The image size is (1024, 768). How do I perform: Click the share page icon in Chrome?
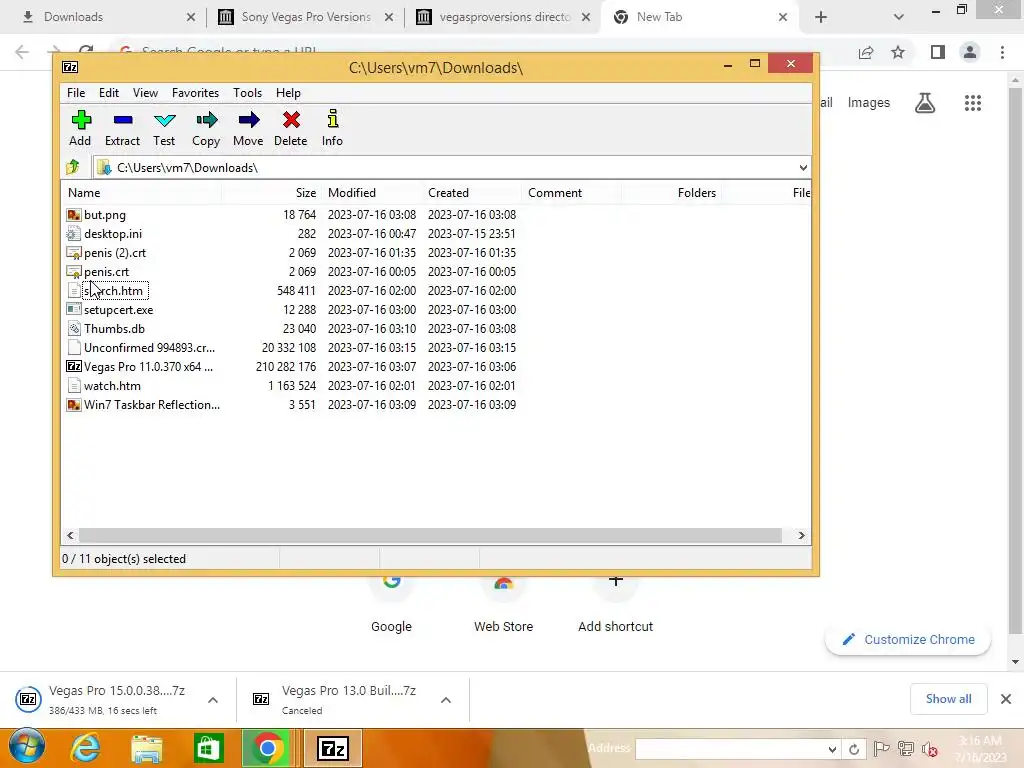click(x=866, y=52)
